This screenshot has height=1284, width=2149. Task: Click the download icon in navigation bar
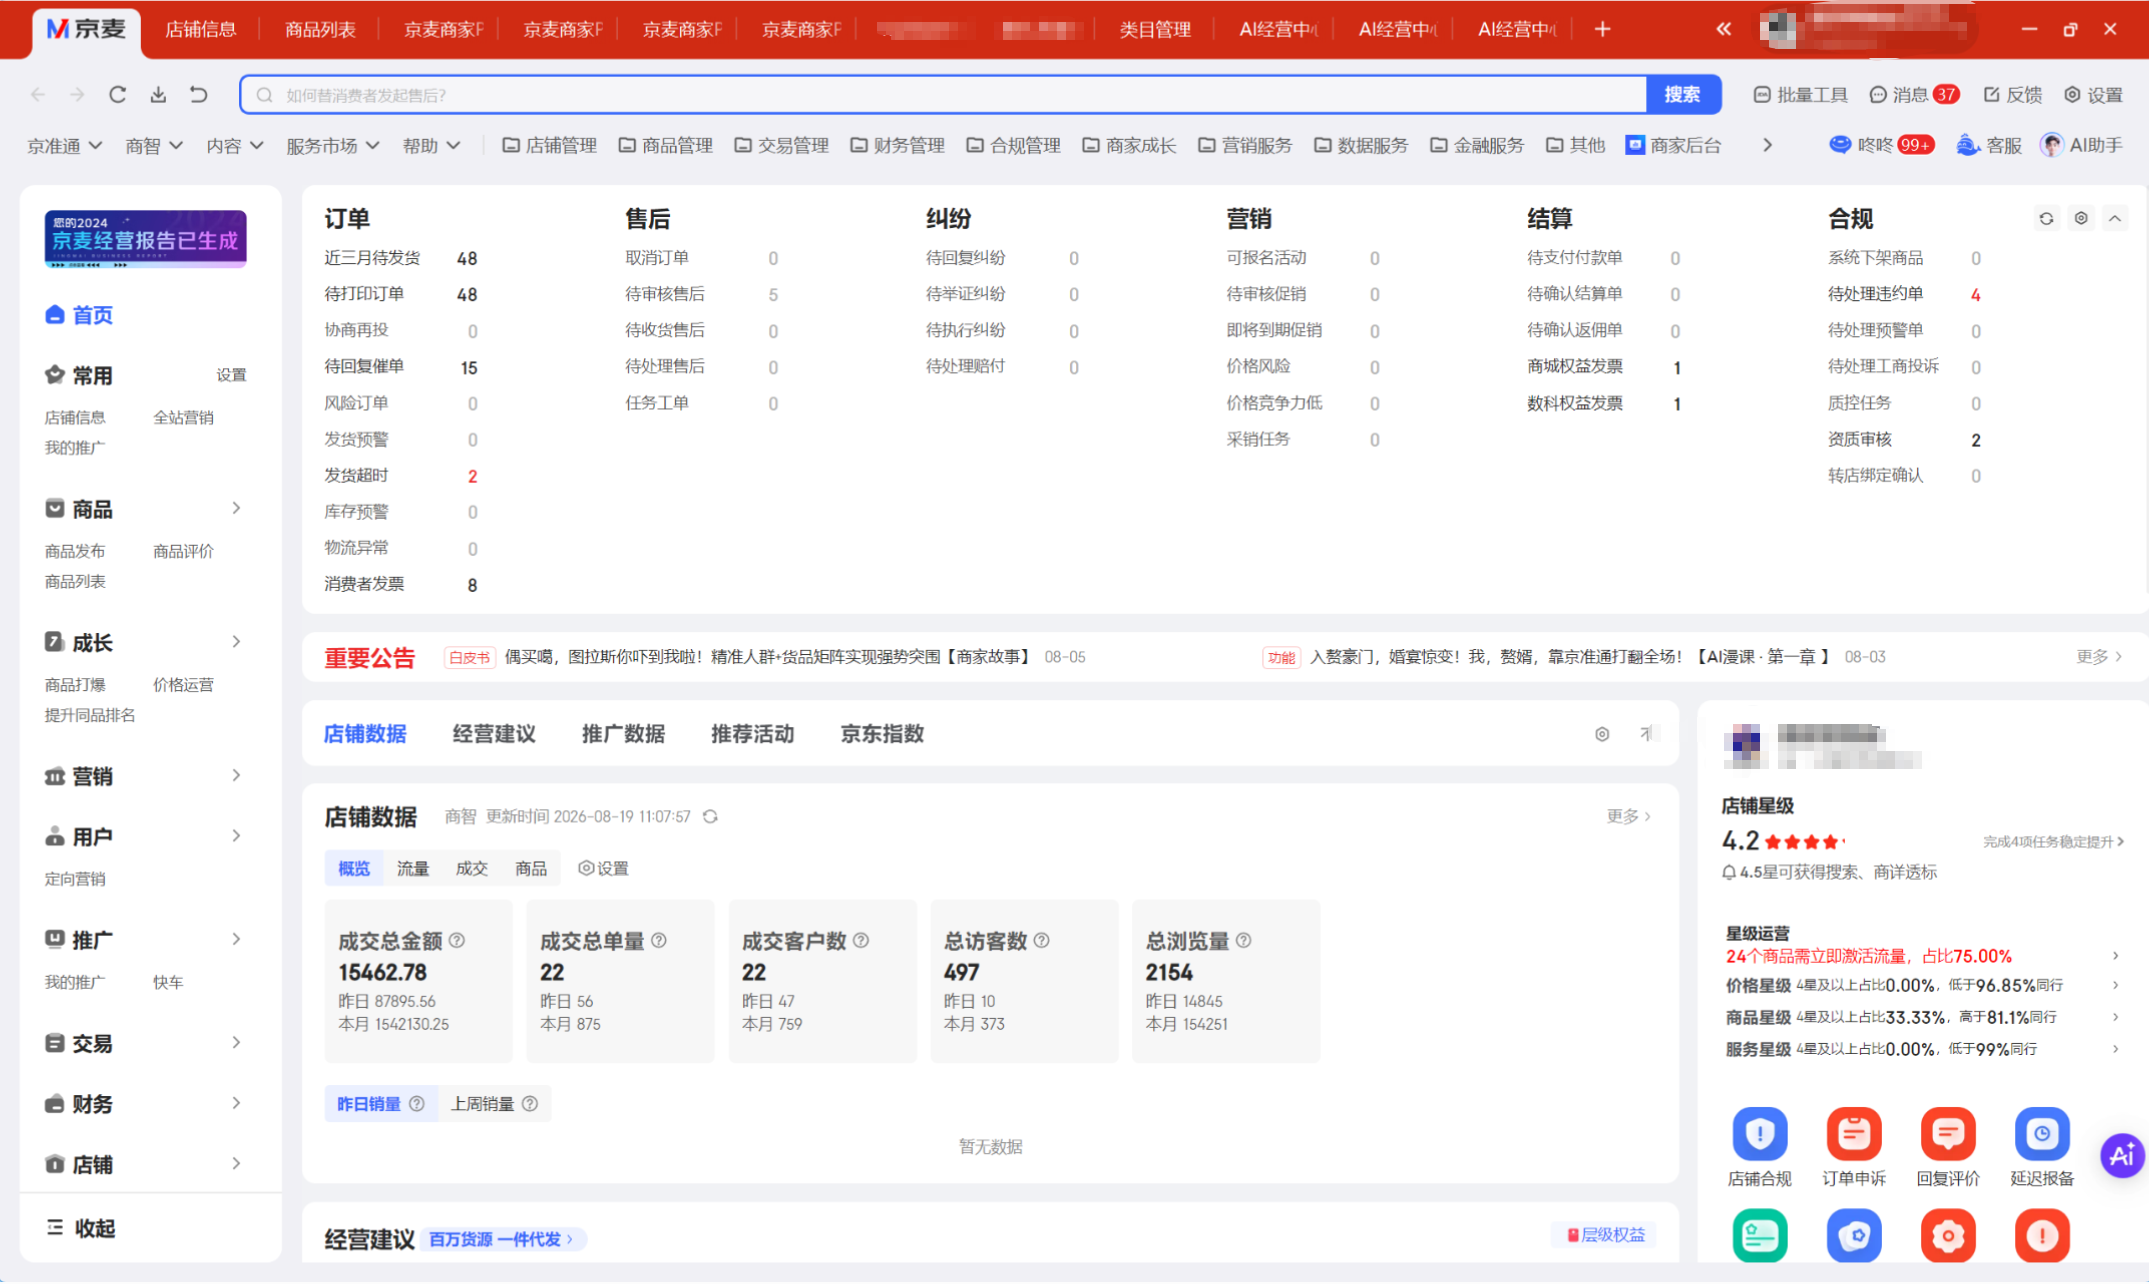pos(158,94)
